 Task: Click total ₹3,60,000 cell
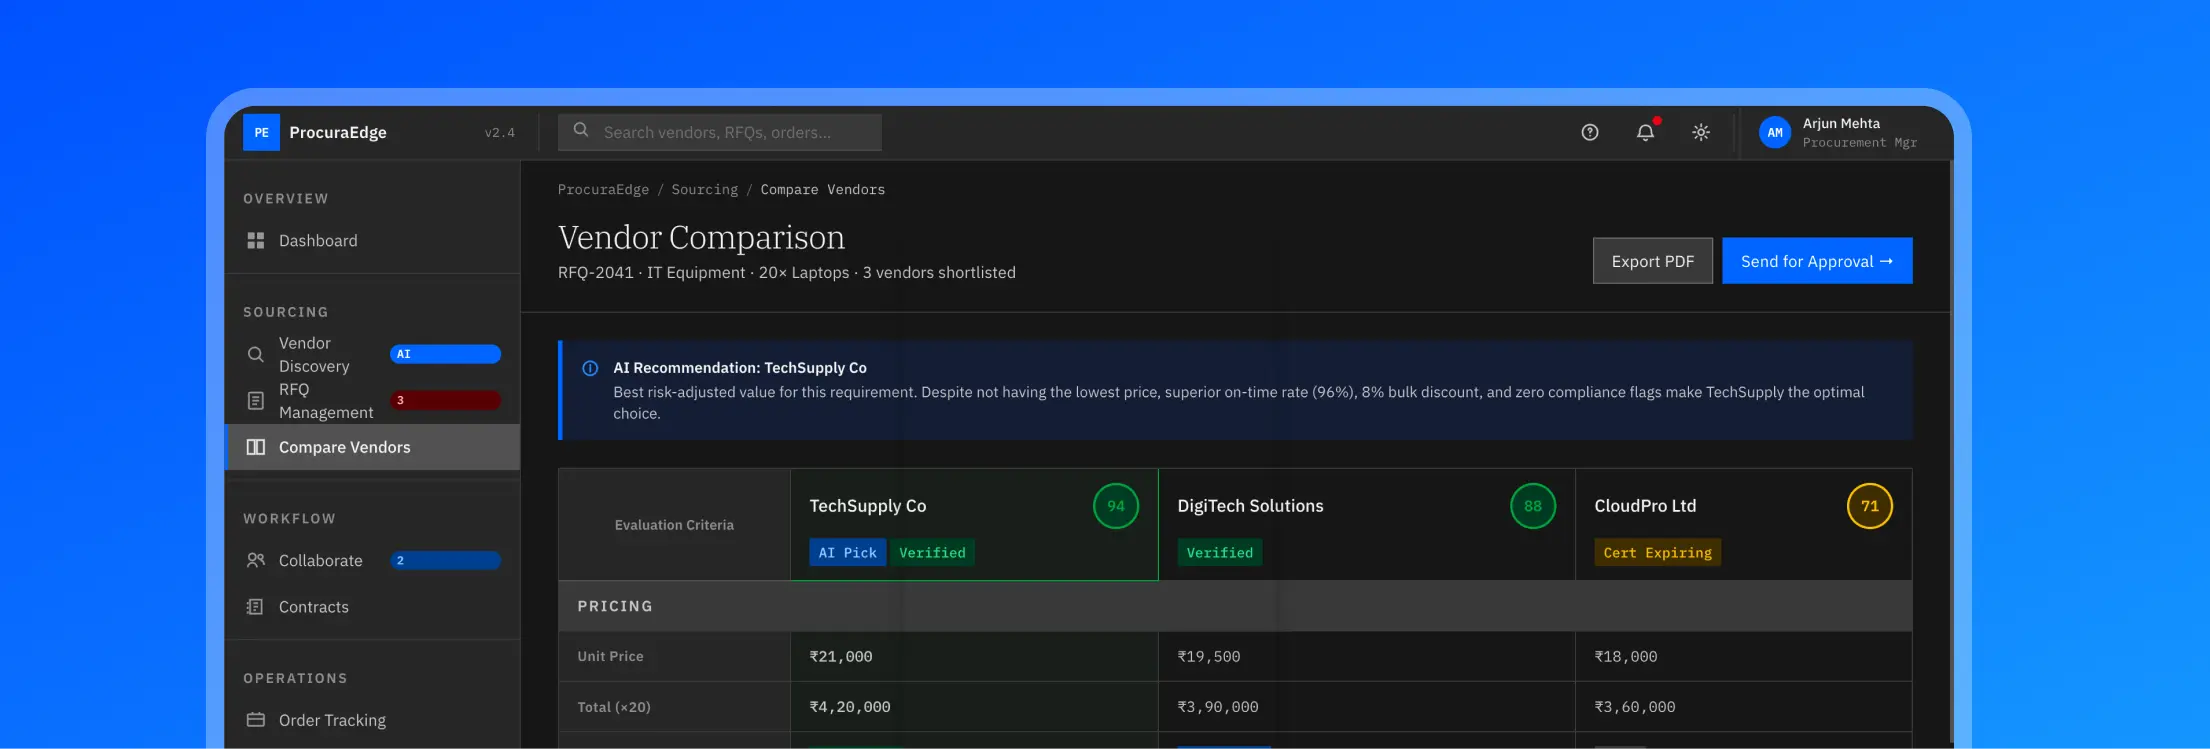pyautogui.click(x=1744, y=707)
